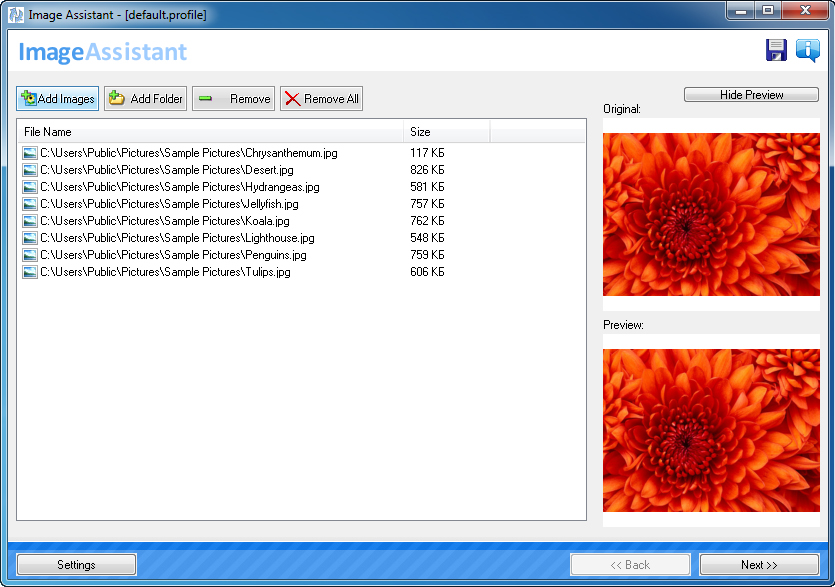Sort by the Size column header

coord(446,132)
